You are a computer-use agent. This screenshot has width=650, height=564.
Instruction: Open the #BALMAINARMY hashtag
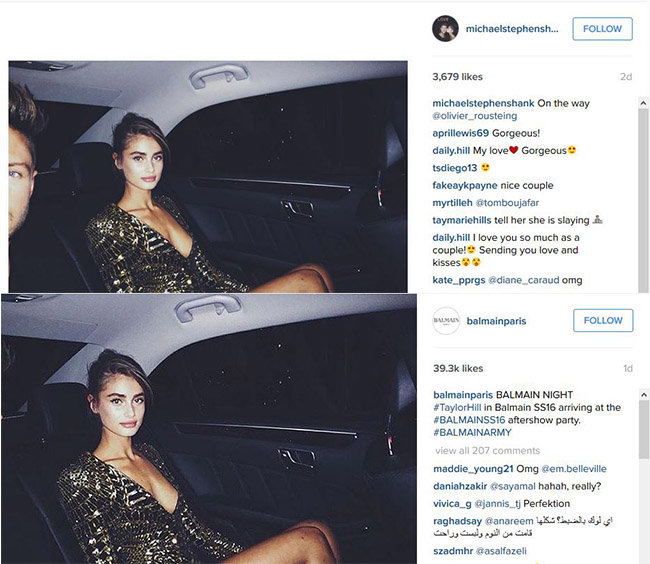pos(472,433)
